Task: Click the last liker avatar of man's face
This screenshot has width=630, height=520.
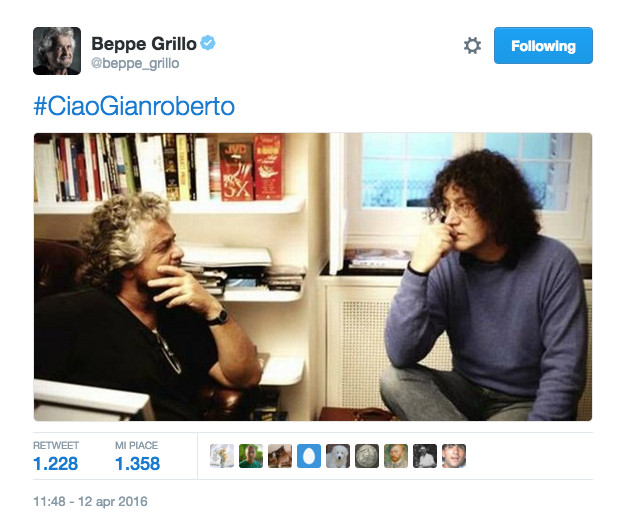Action: pos(454,456)
